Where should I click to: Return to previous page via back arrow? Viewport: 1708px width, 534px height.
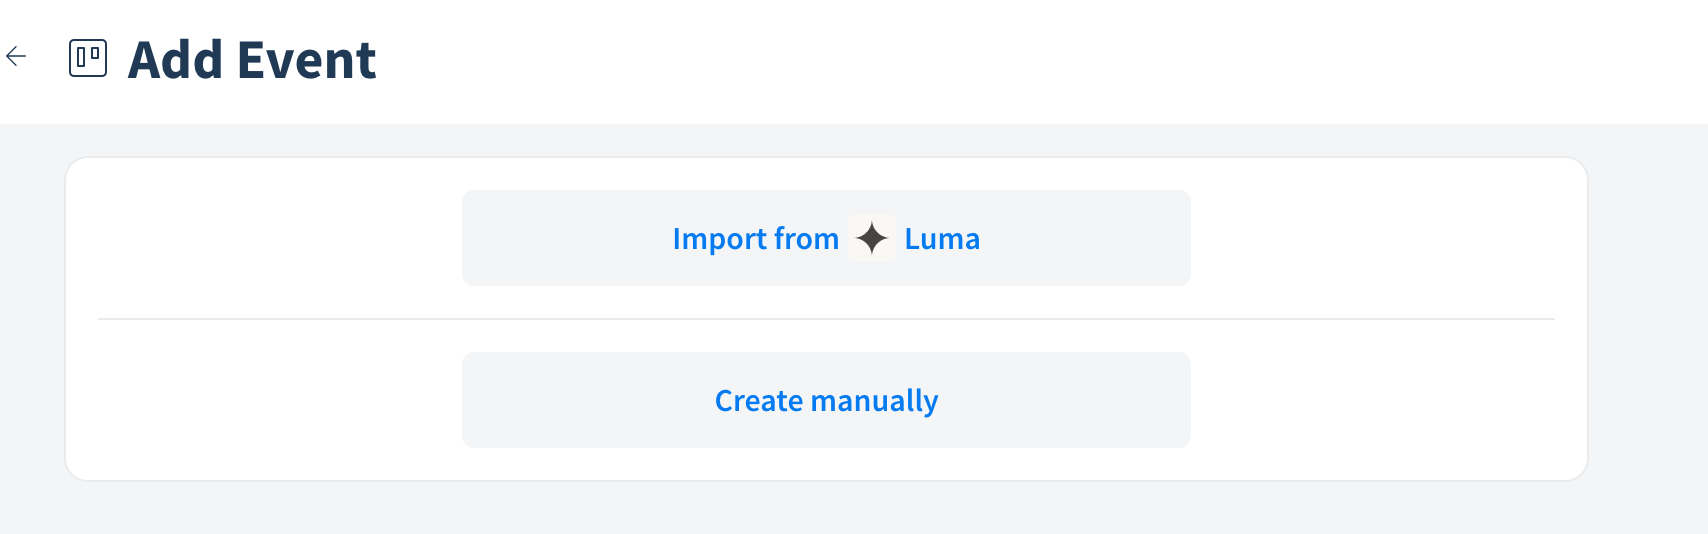click(x=16, y=57)
